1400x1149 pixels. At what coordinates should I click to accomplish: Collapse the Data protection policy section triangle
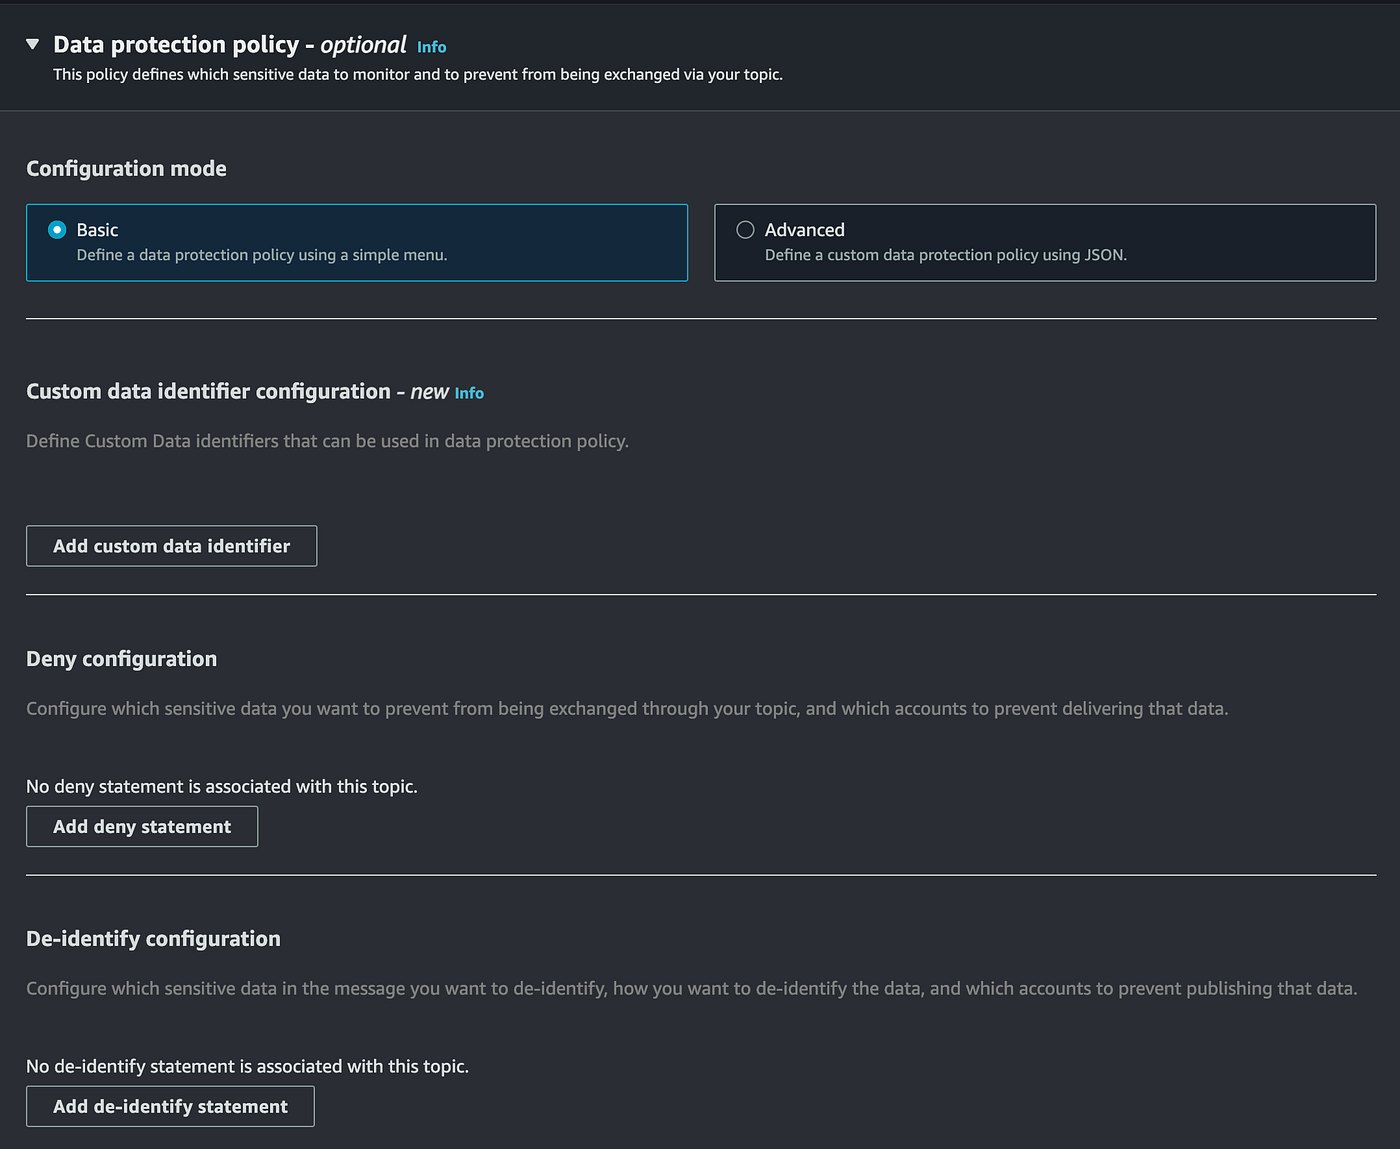(33, 44)
